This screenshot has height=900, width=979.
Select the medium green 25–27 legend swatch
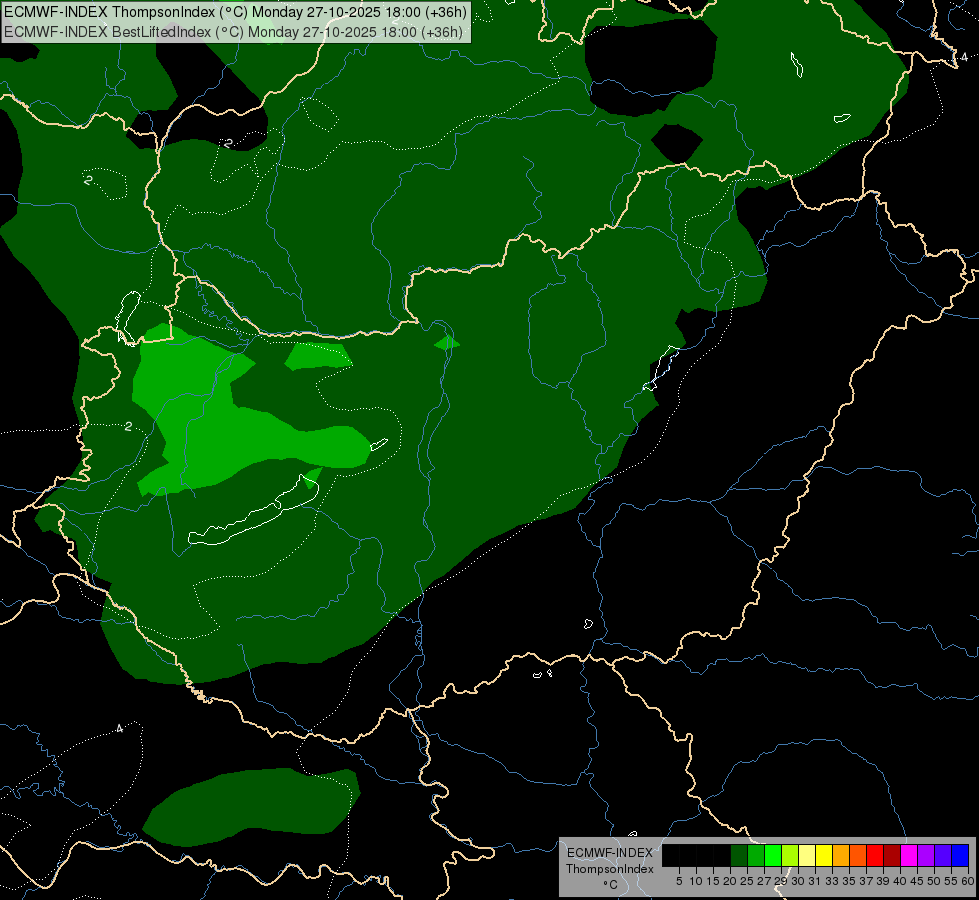[756, 855]
